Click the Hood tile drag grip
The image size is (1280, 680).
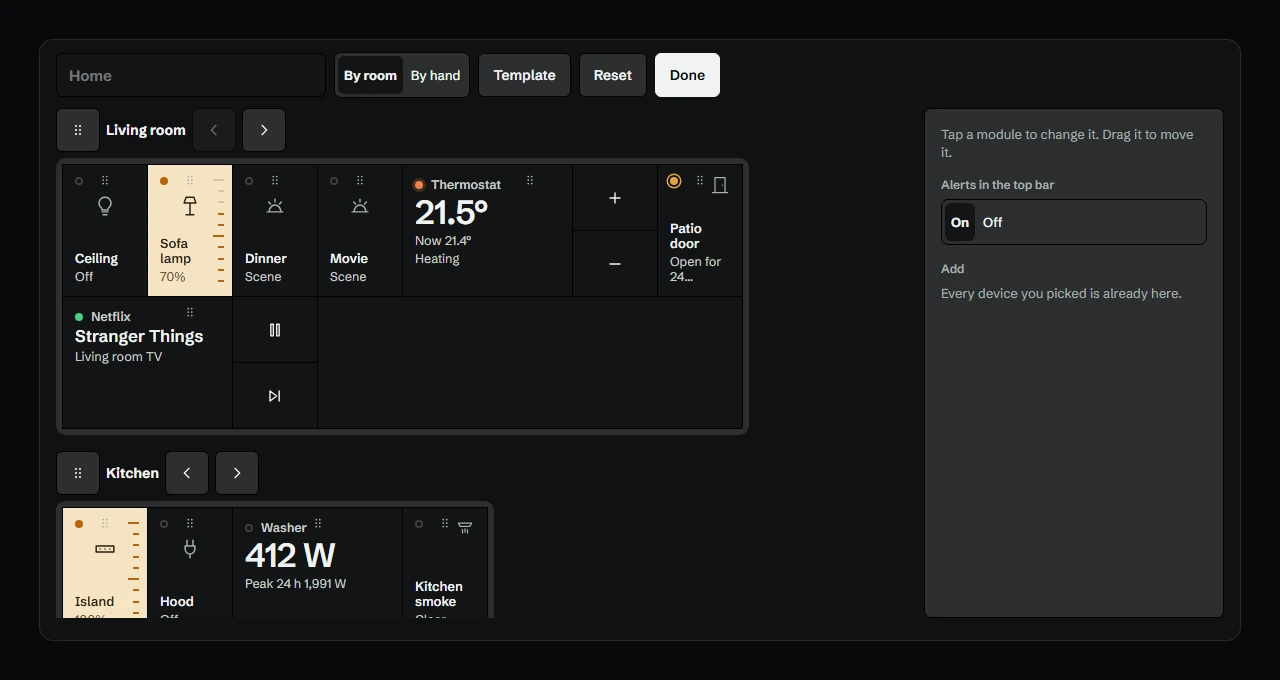tap(190, 524)
